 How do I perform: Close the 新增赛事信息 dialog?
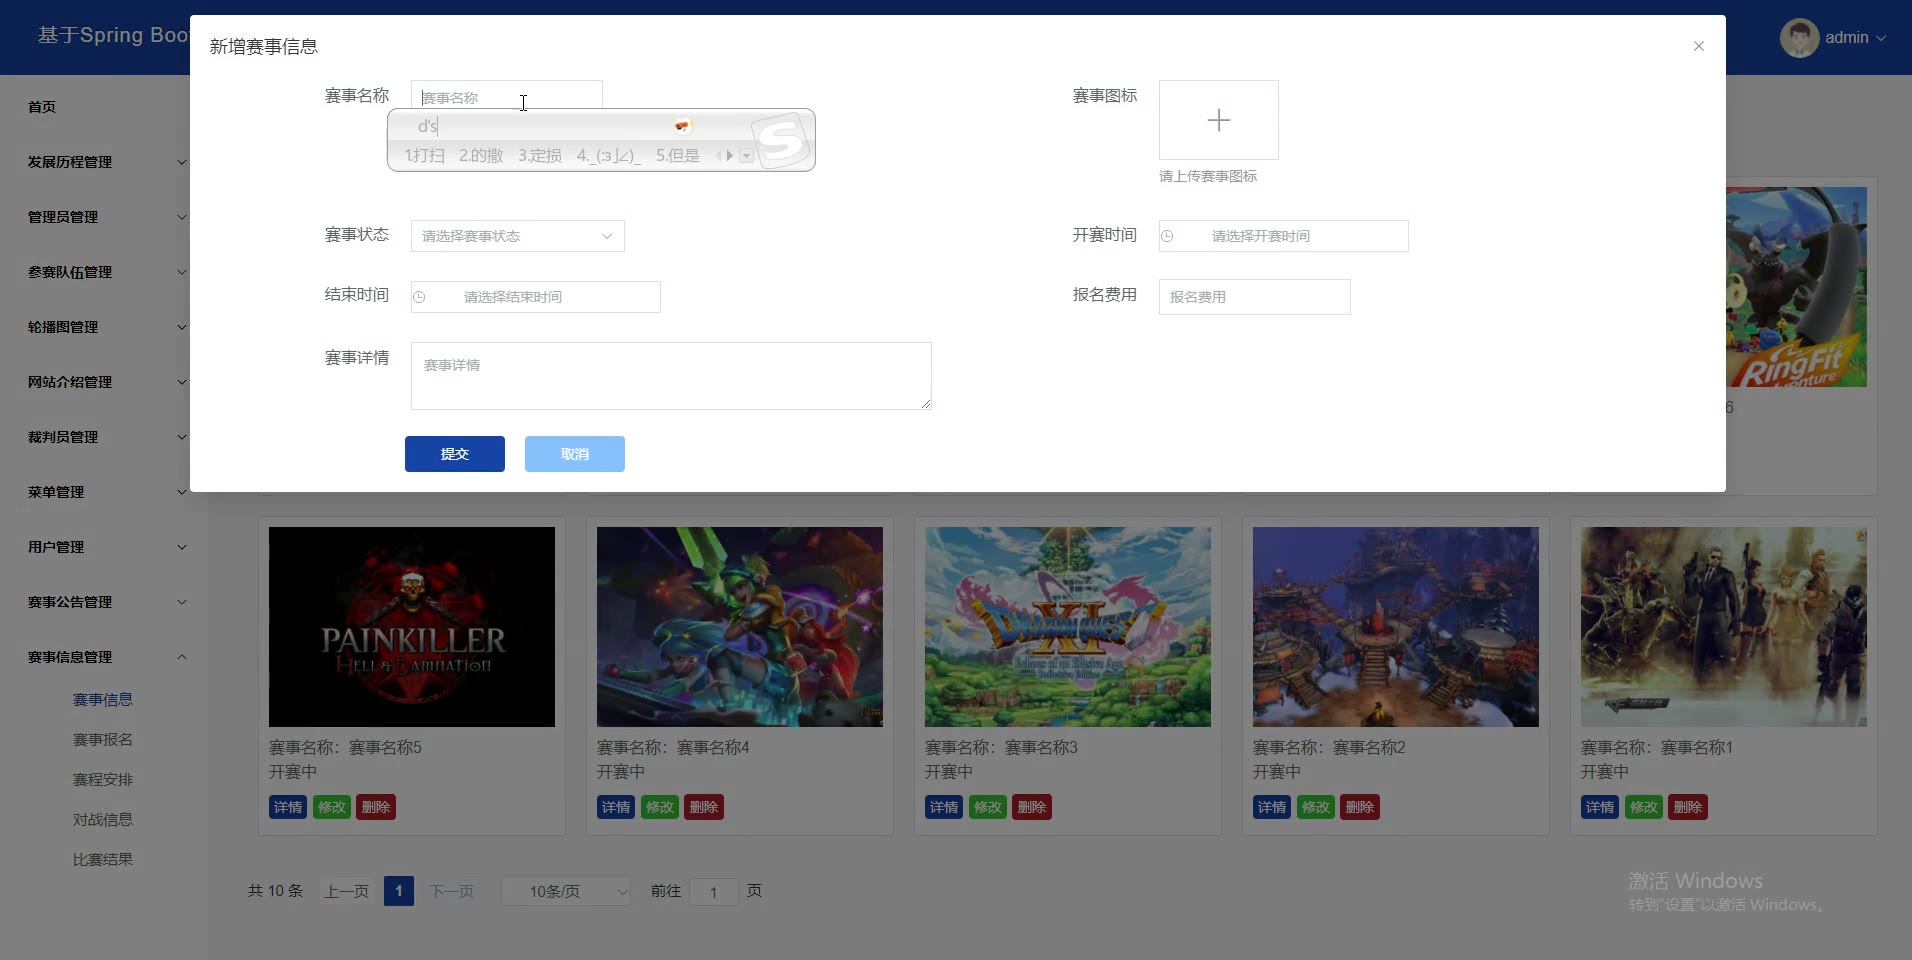click(x=1698, y=46)
